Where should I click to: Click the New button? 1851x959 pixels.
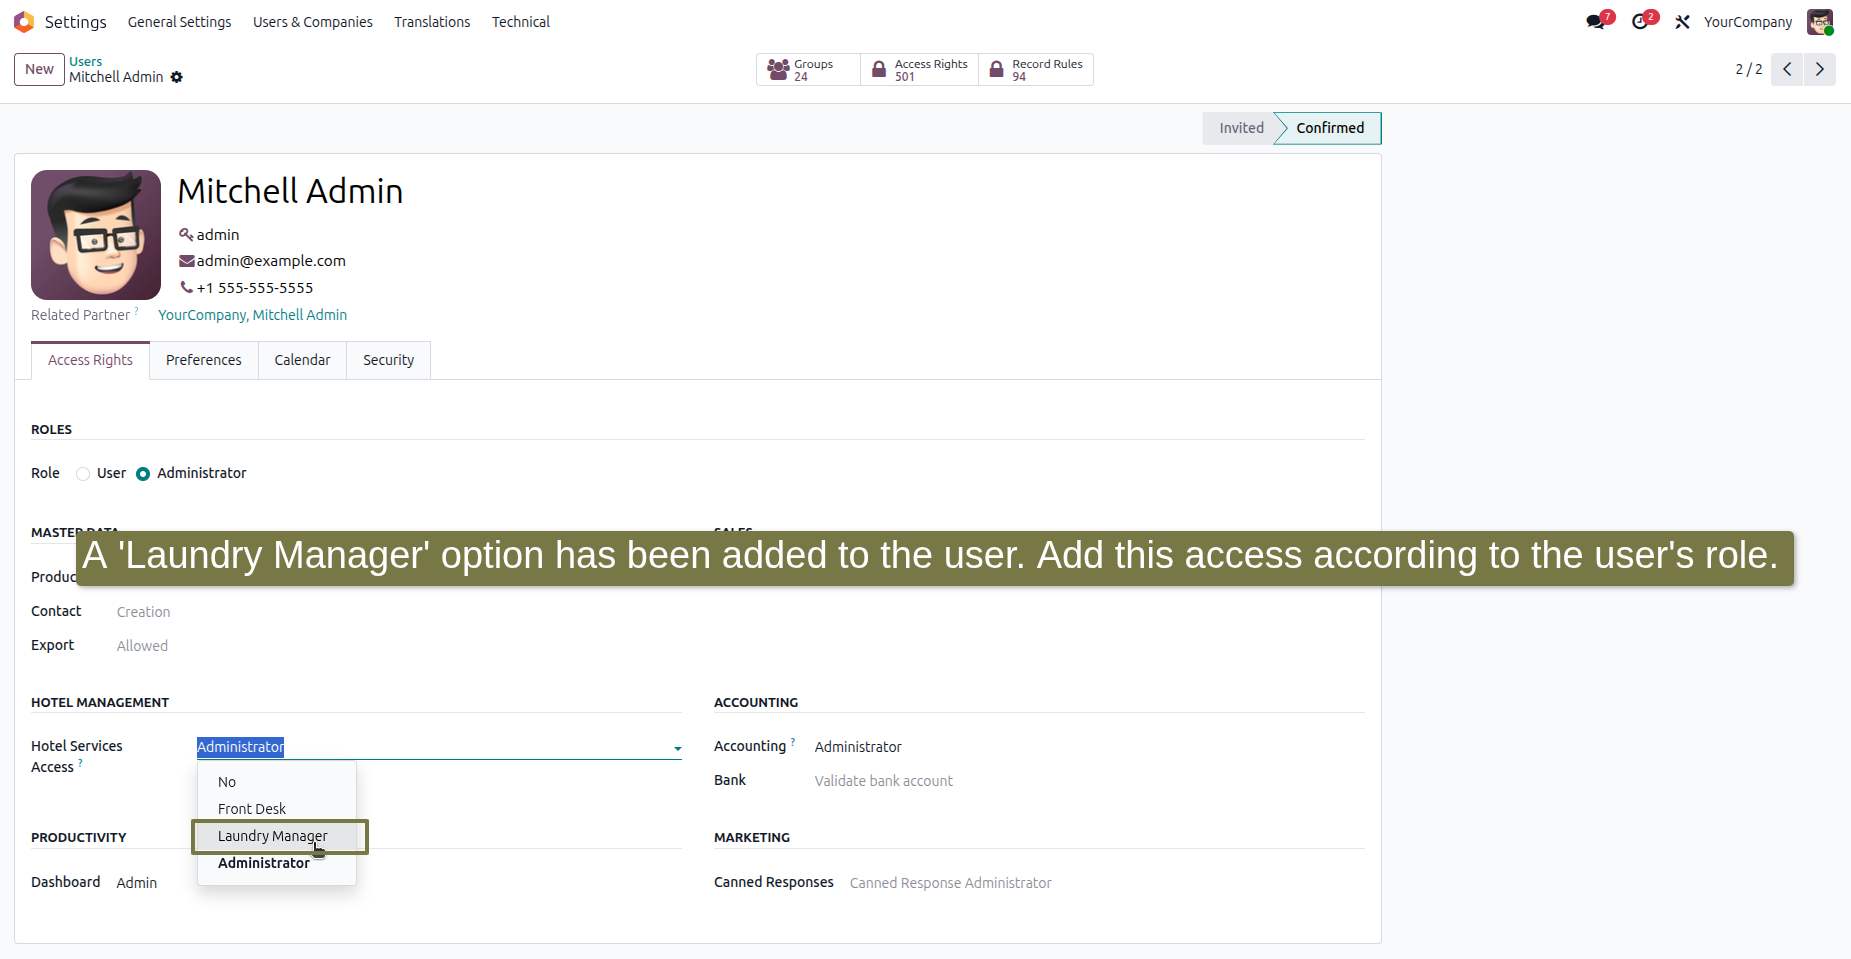click(39, 69)
